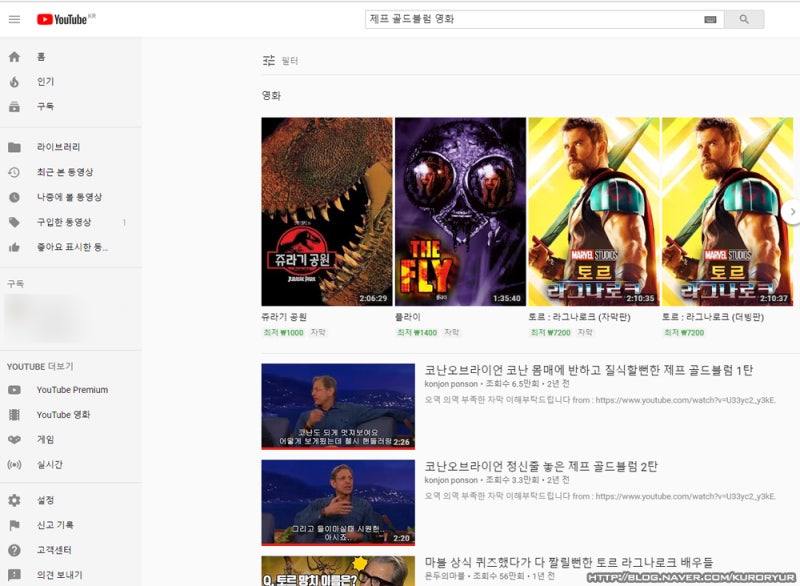800x586 pixels.
Task: Open 의견 보내기 feedback
Action: coord(60,575)
